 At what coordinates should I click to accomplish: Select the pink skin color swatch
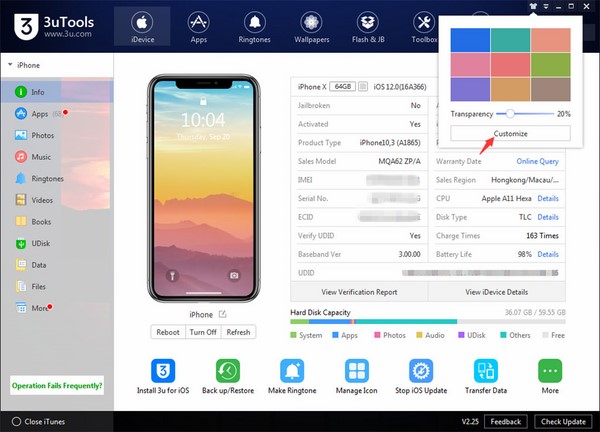tap(470, 65)
